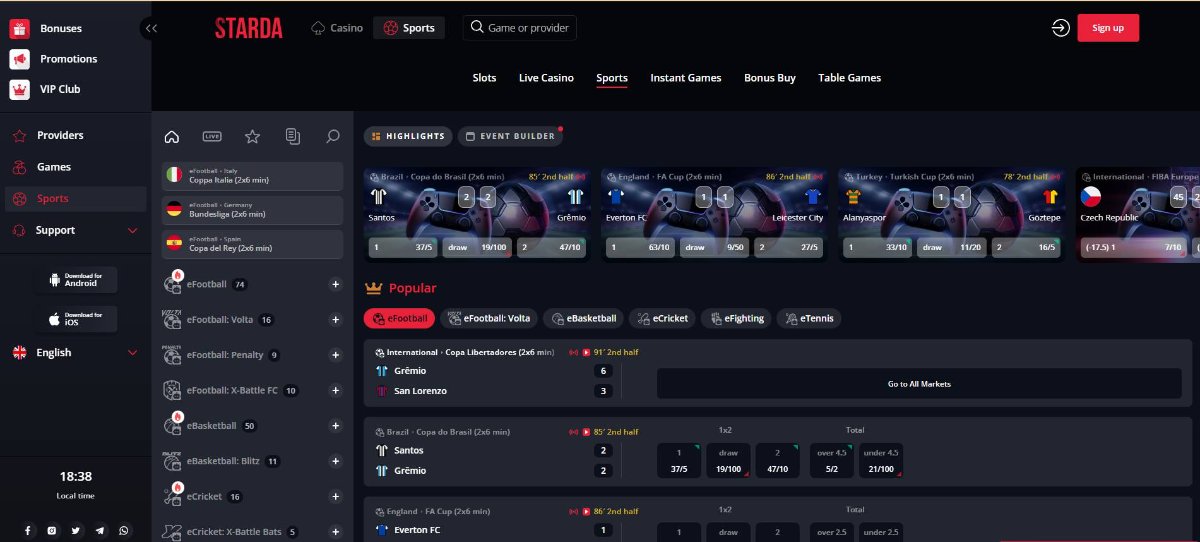Click the eBasketball sport icon in list

172,424
